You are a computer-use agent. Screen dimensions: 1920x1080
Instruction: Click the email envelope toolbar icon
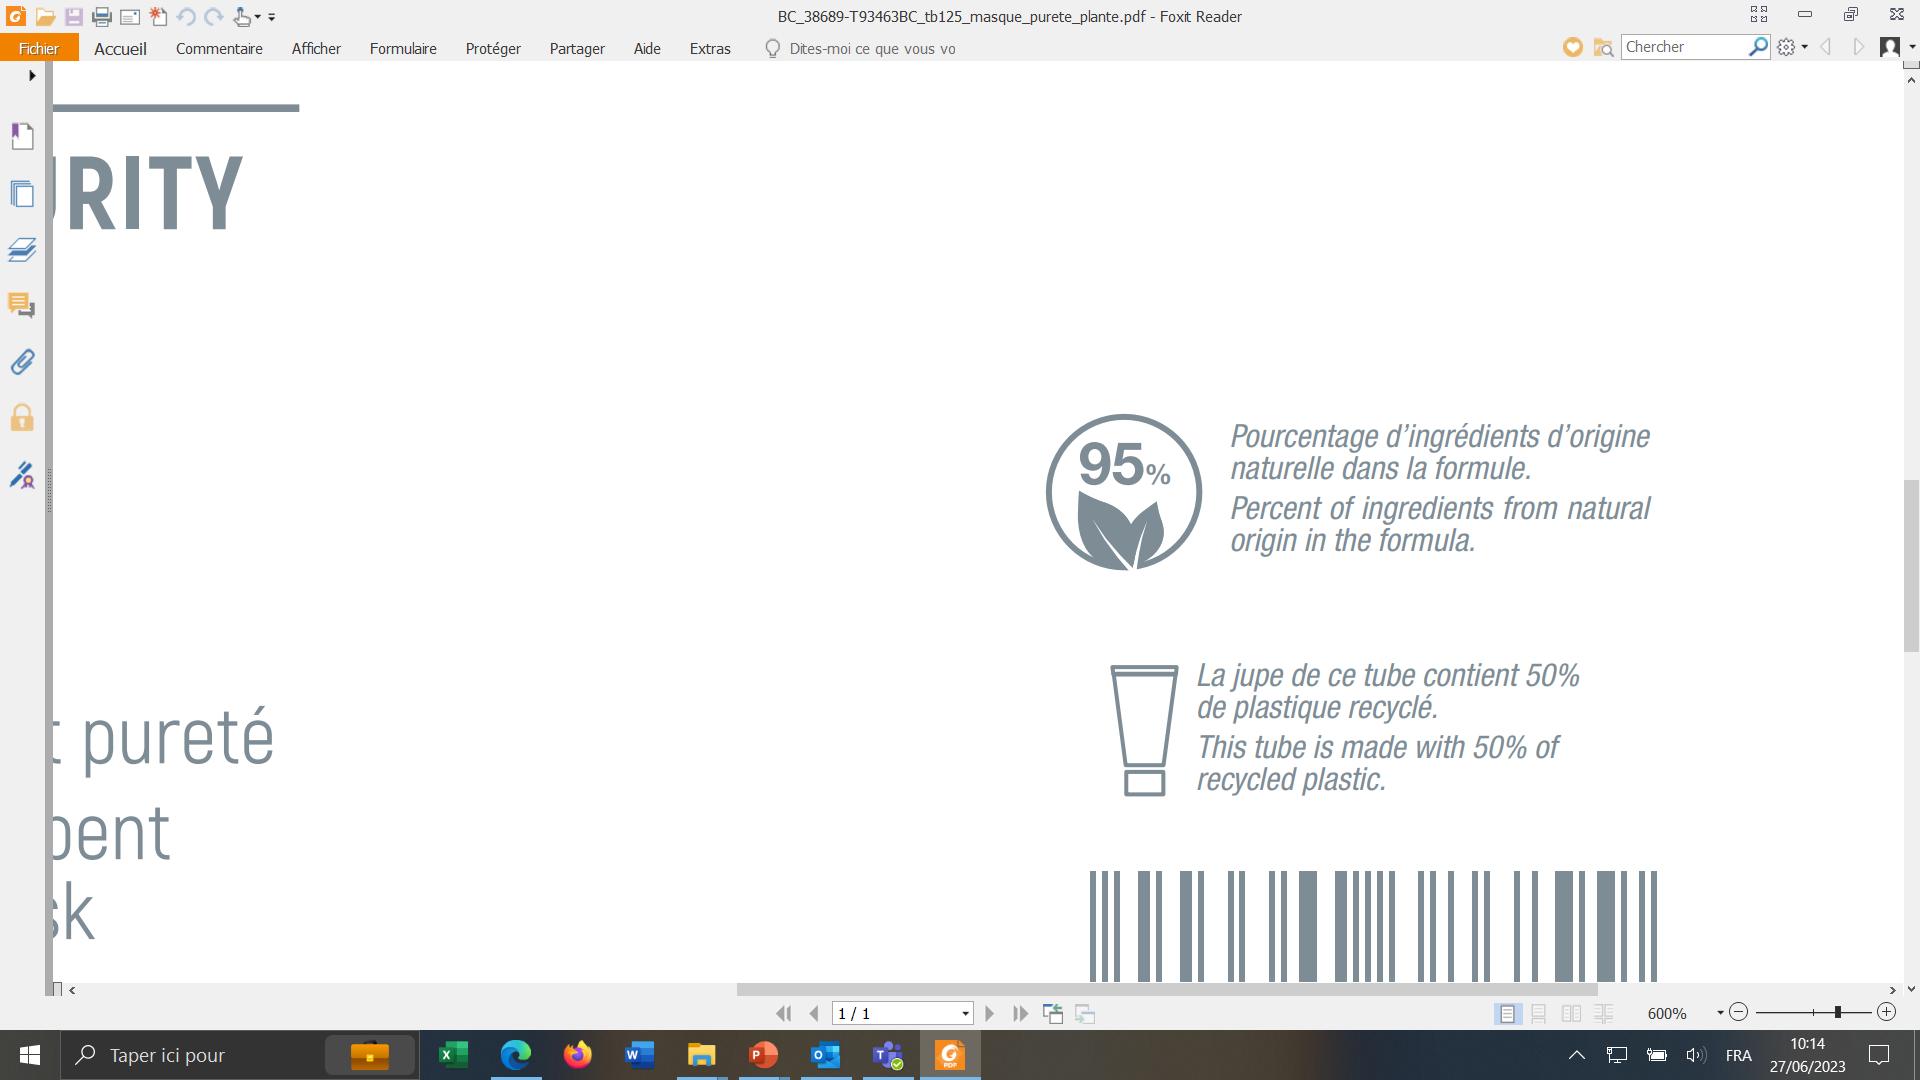[x=130, y=17]
